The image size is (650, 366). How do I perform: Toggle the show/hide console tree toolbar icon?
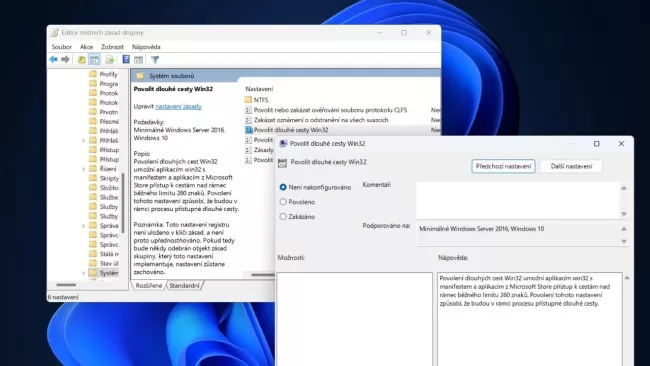pos(95,60)
